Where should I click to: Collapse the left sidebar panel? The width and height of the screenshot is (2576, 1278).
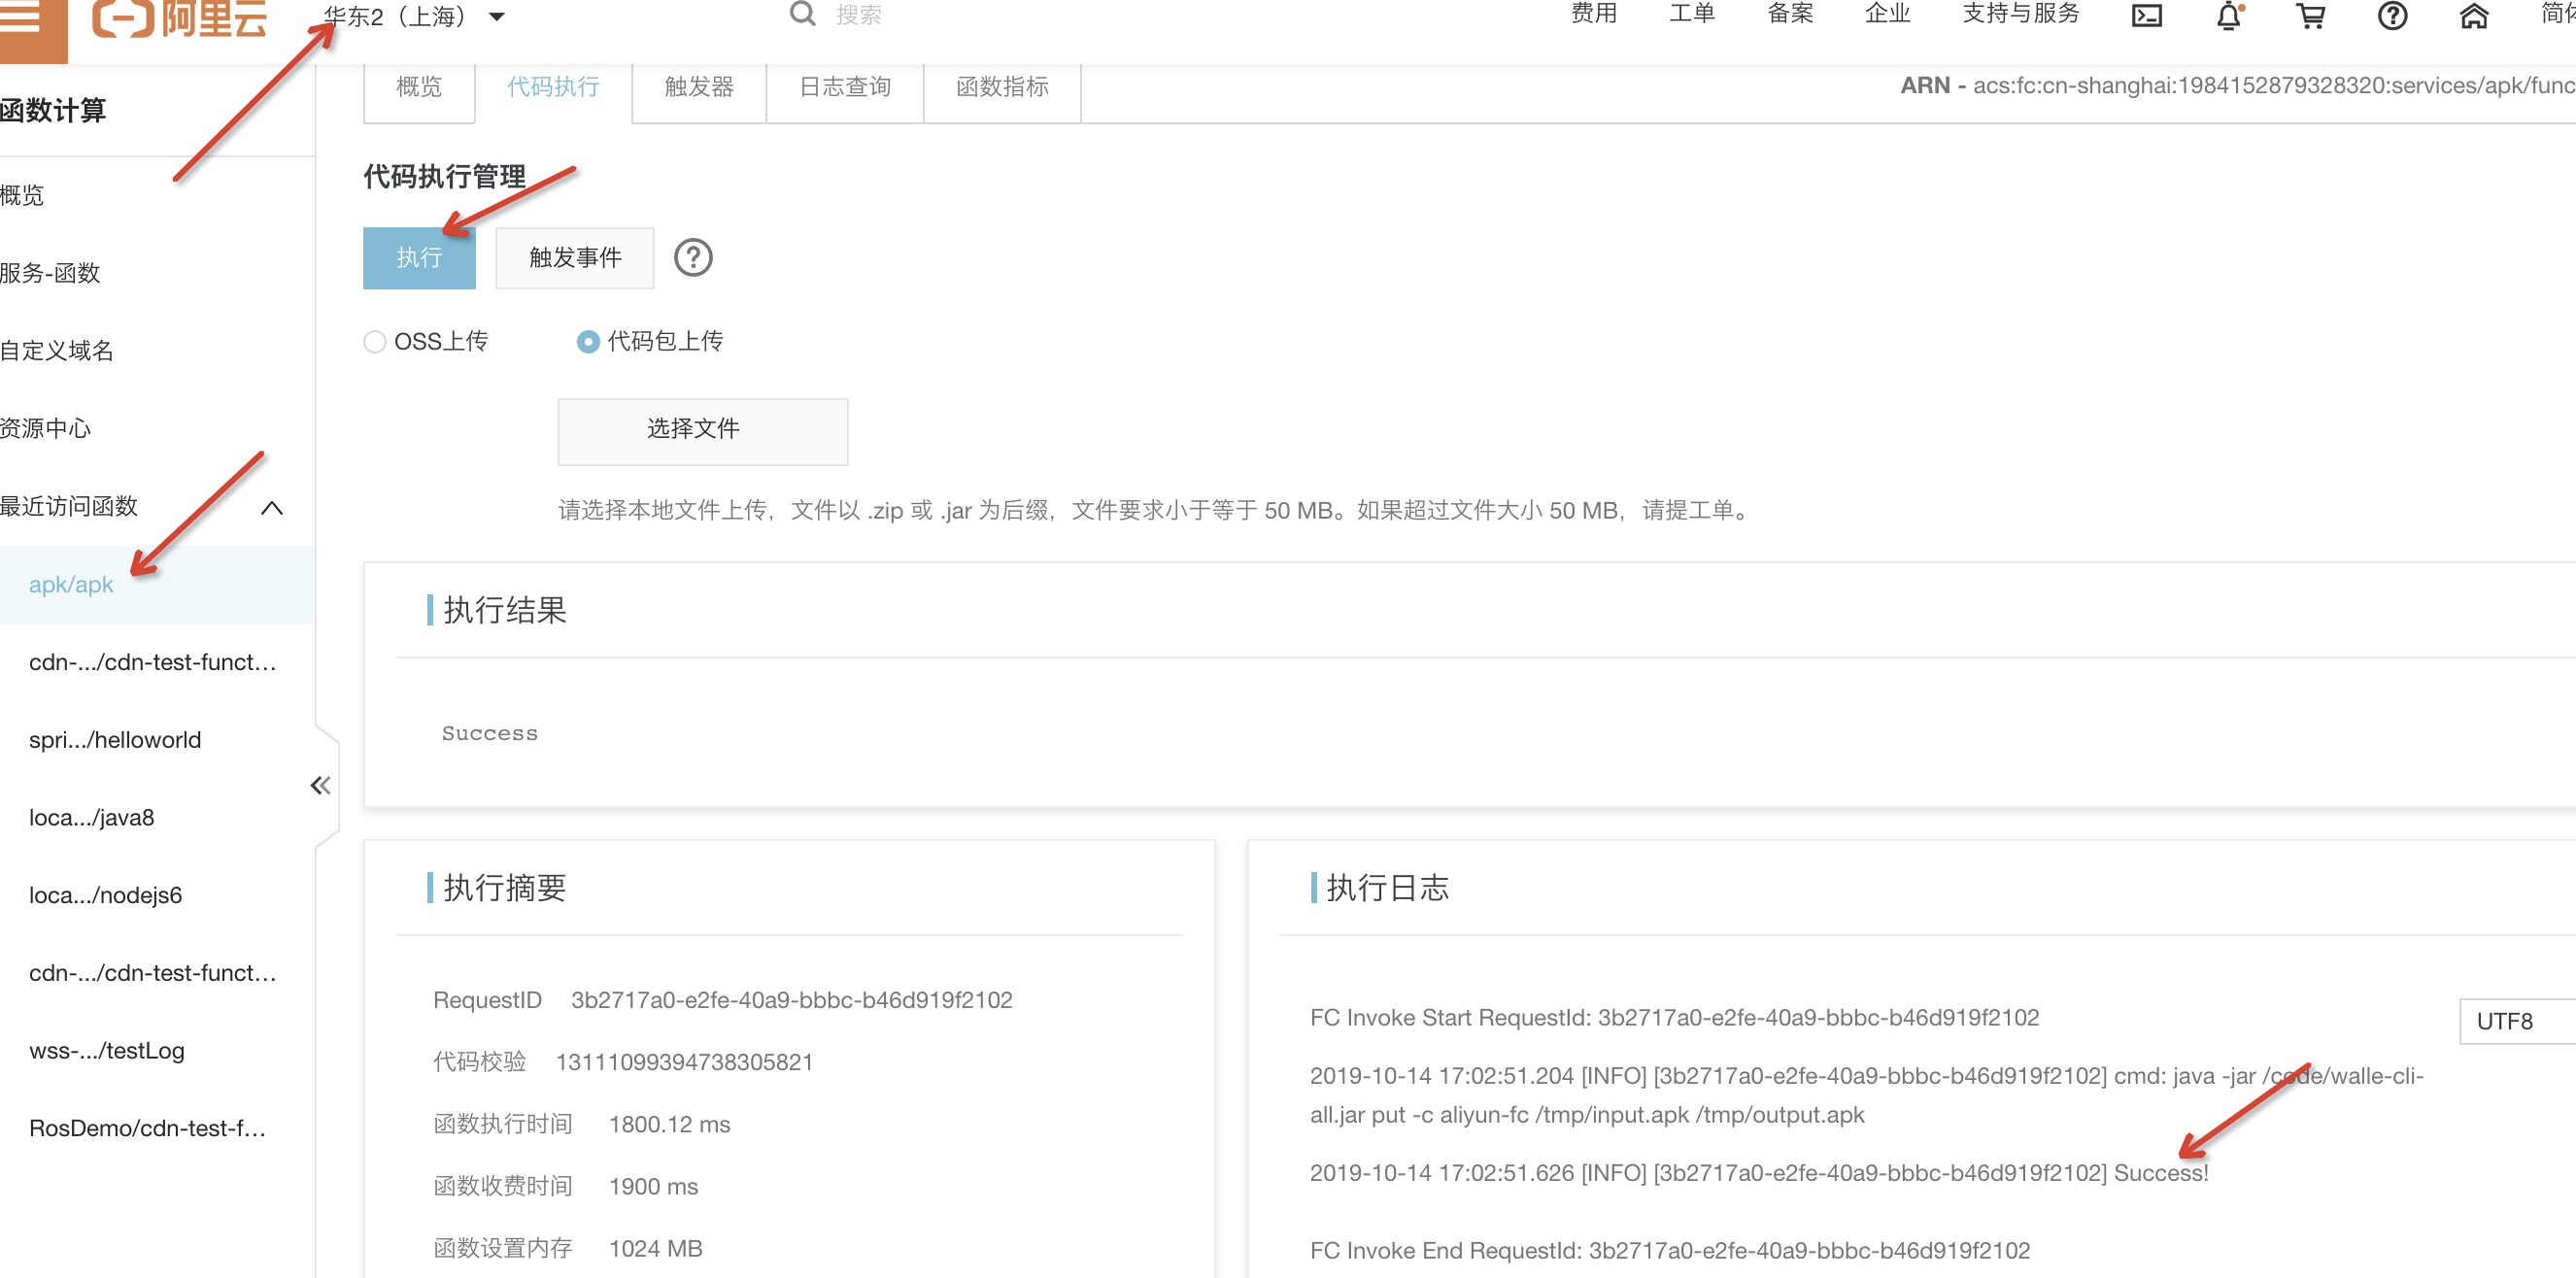coord(320,785)
